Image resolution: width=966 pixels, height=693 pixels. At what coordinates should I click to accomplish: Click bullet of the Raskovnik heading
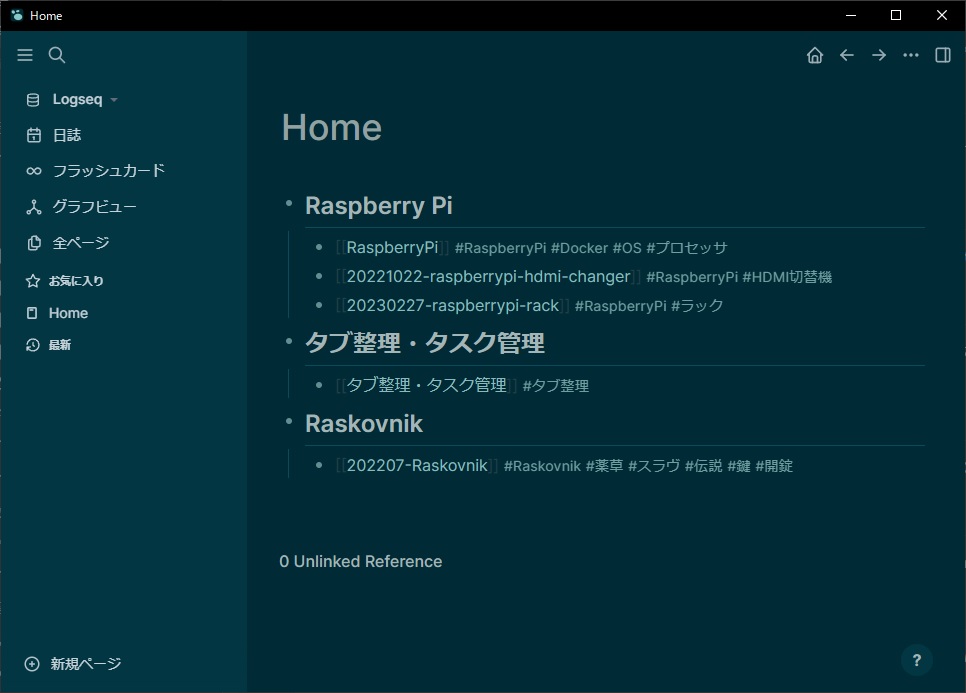(288, 421)
